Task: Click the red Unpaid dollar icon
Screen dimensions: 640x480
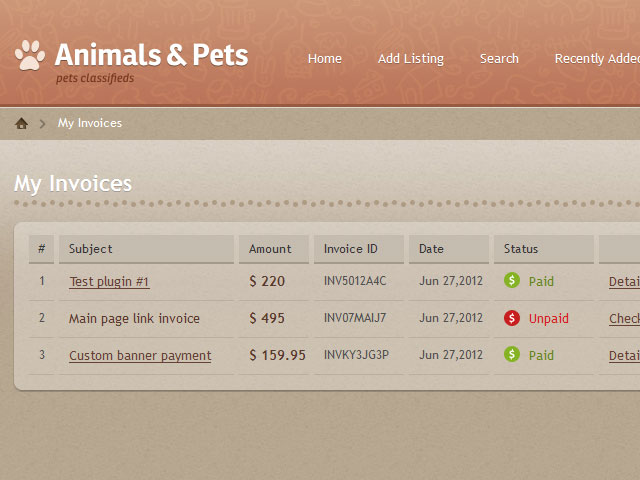Action: (x=512, y=318)
